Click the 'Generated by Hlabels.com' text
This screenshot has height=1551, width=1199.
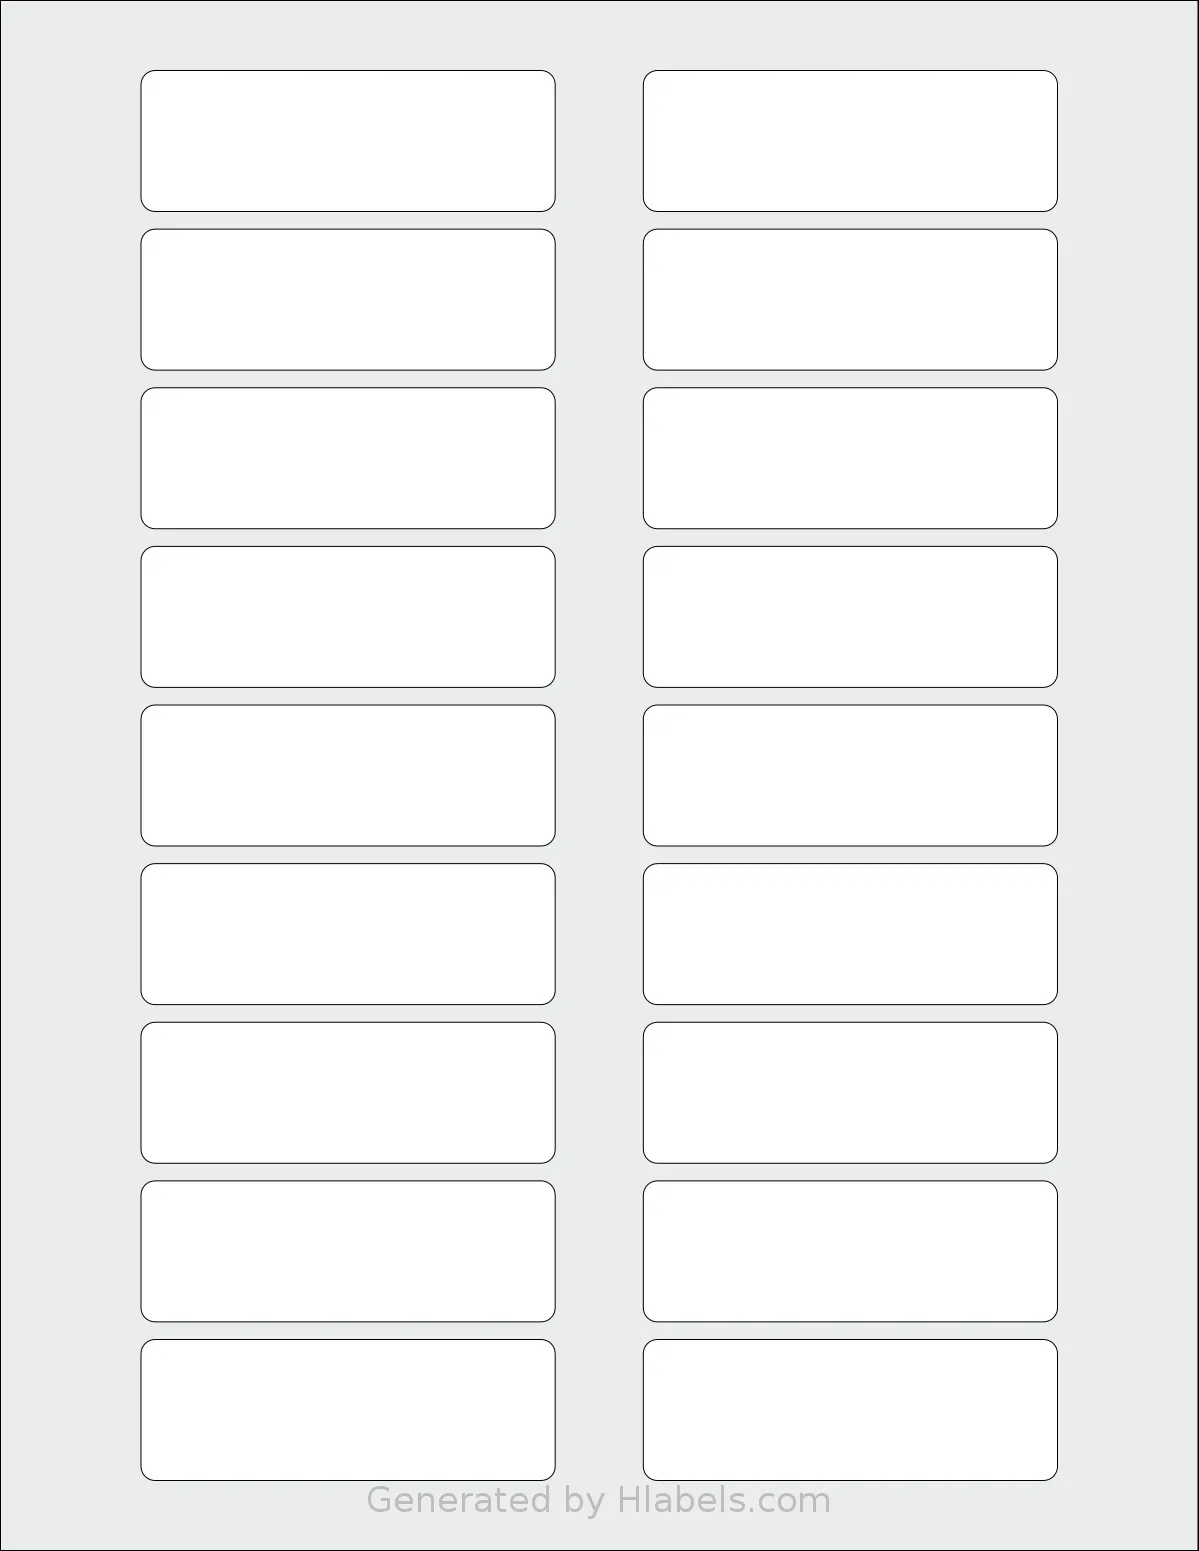click(599, 1501)
